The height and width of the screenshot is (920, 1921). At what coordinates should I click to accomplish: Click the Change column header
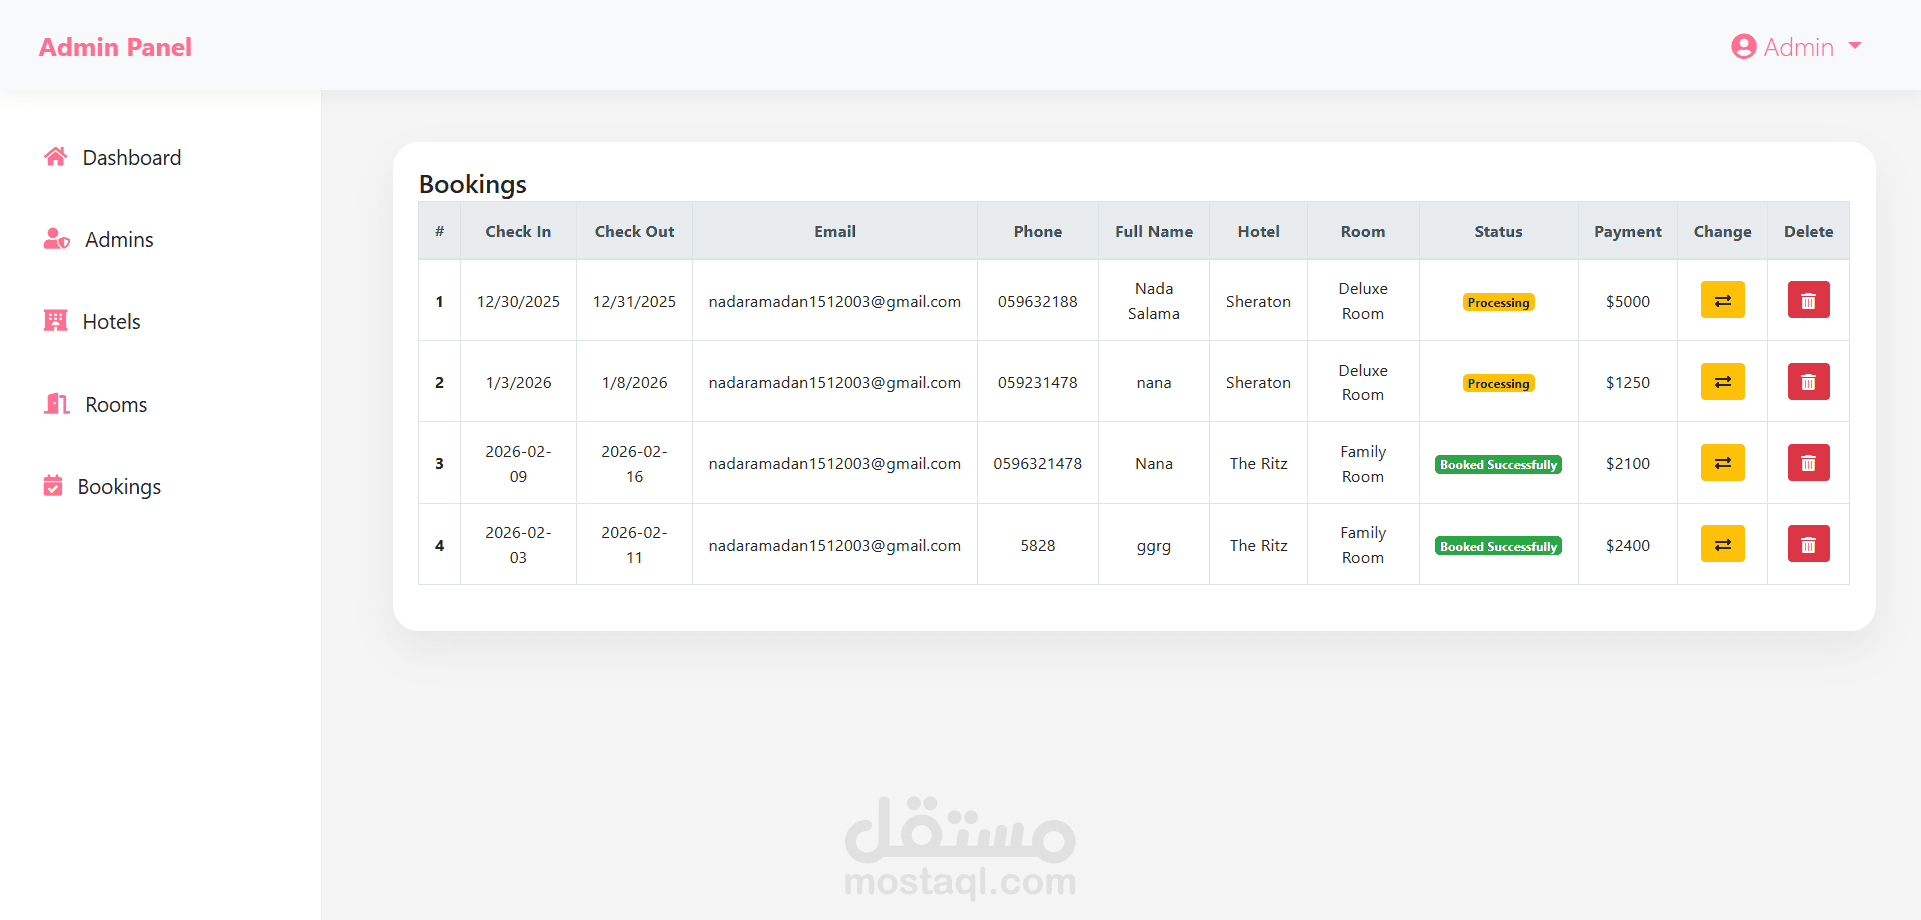(1722, 231)
